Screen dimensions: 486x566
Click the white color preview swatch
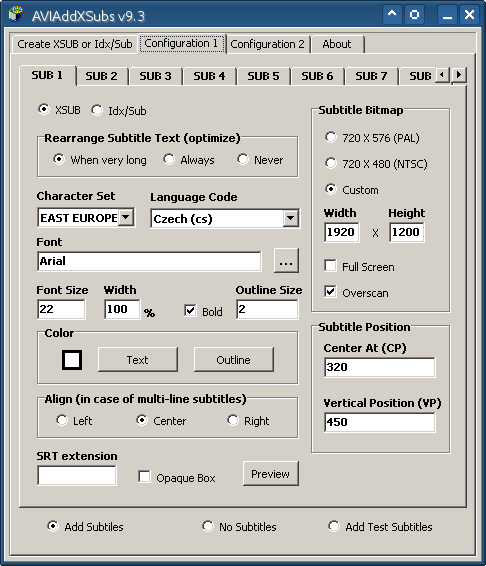coord(72,360)
